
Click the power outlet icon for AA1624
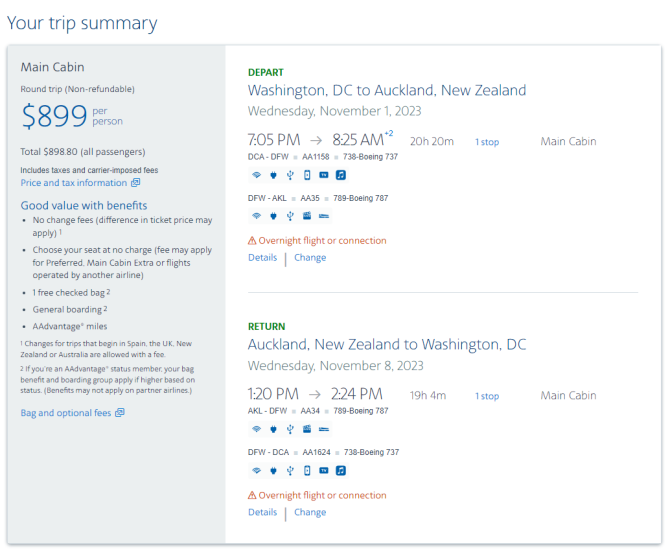pos(273,470)
